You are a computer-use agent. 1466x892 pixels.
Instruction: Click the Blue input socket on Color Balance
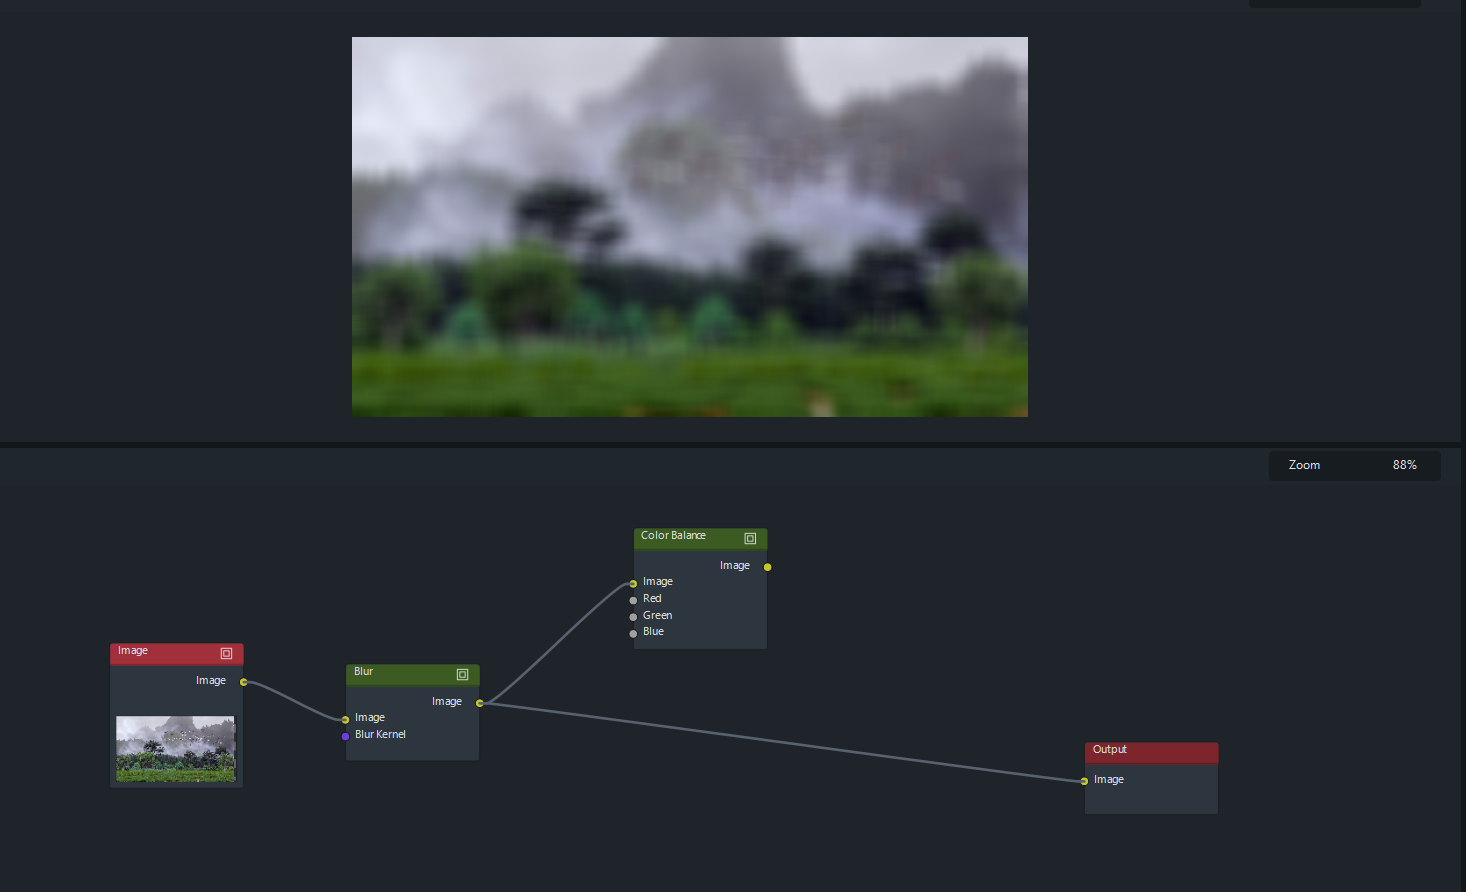point(633,632)
